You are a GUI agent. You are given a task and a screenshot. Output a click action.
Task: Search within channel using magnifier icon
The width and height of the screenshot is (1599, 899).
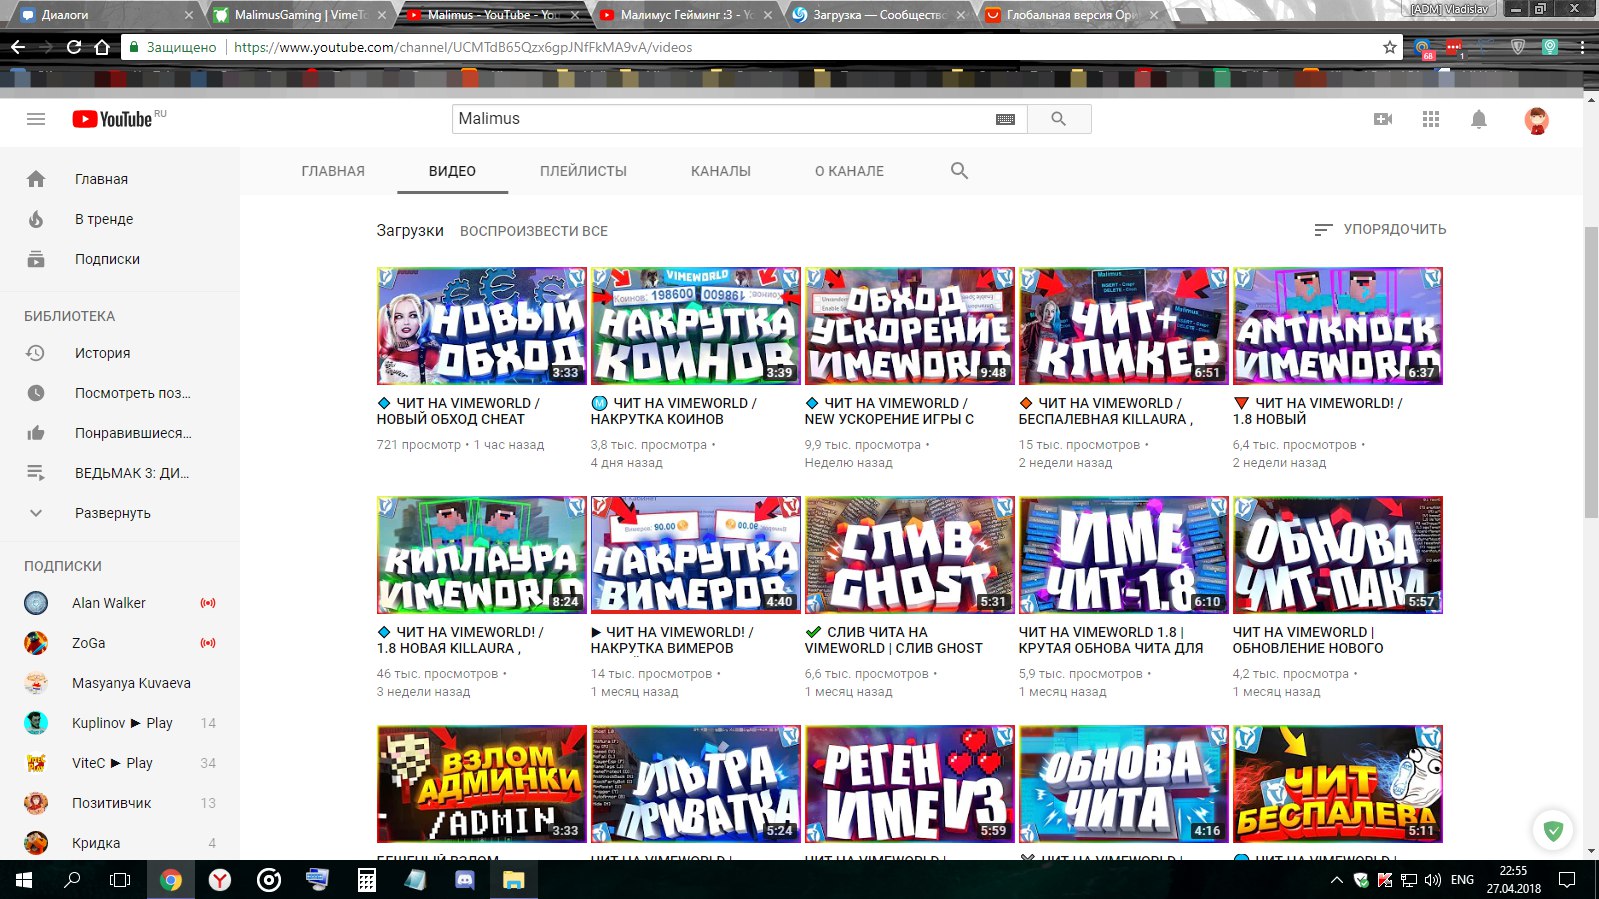tap(959, 171)
